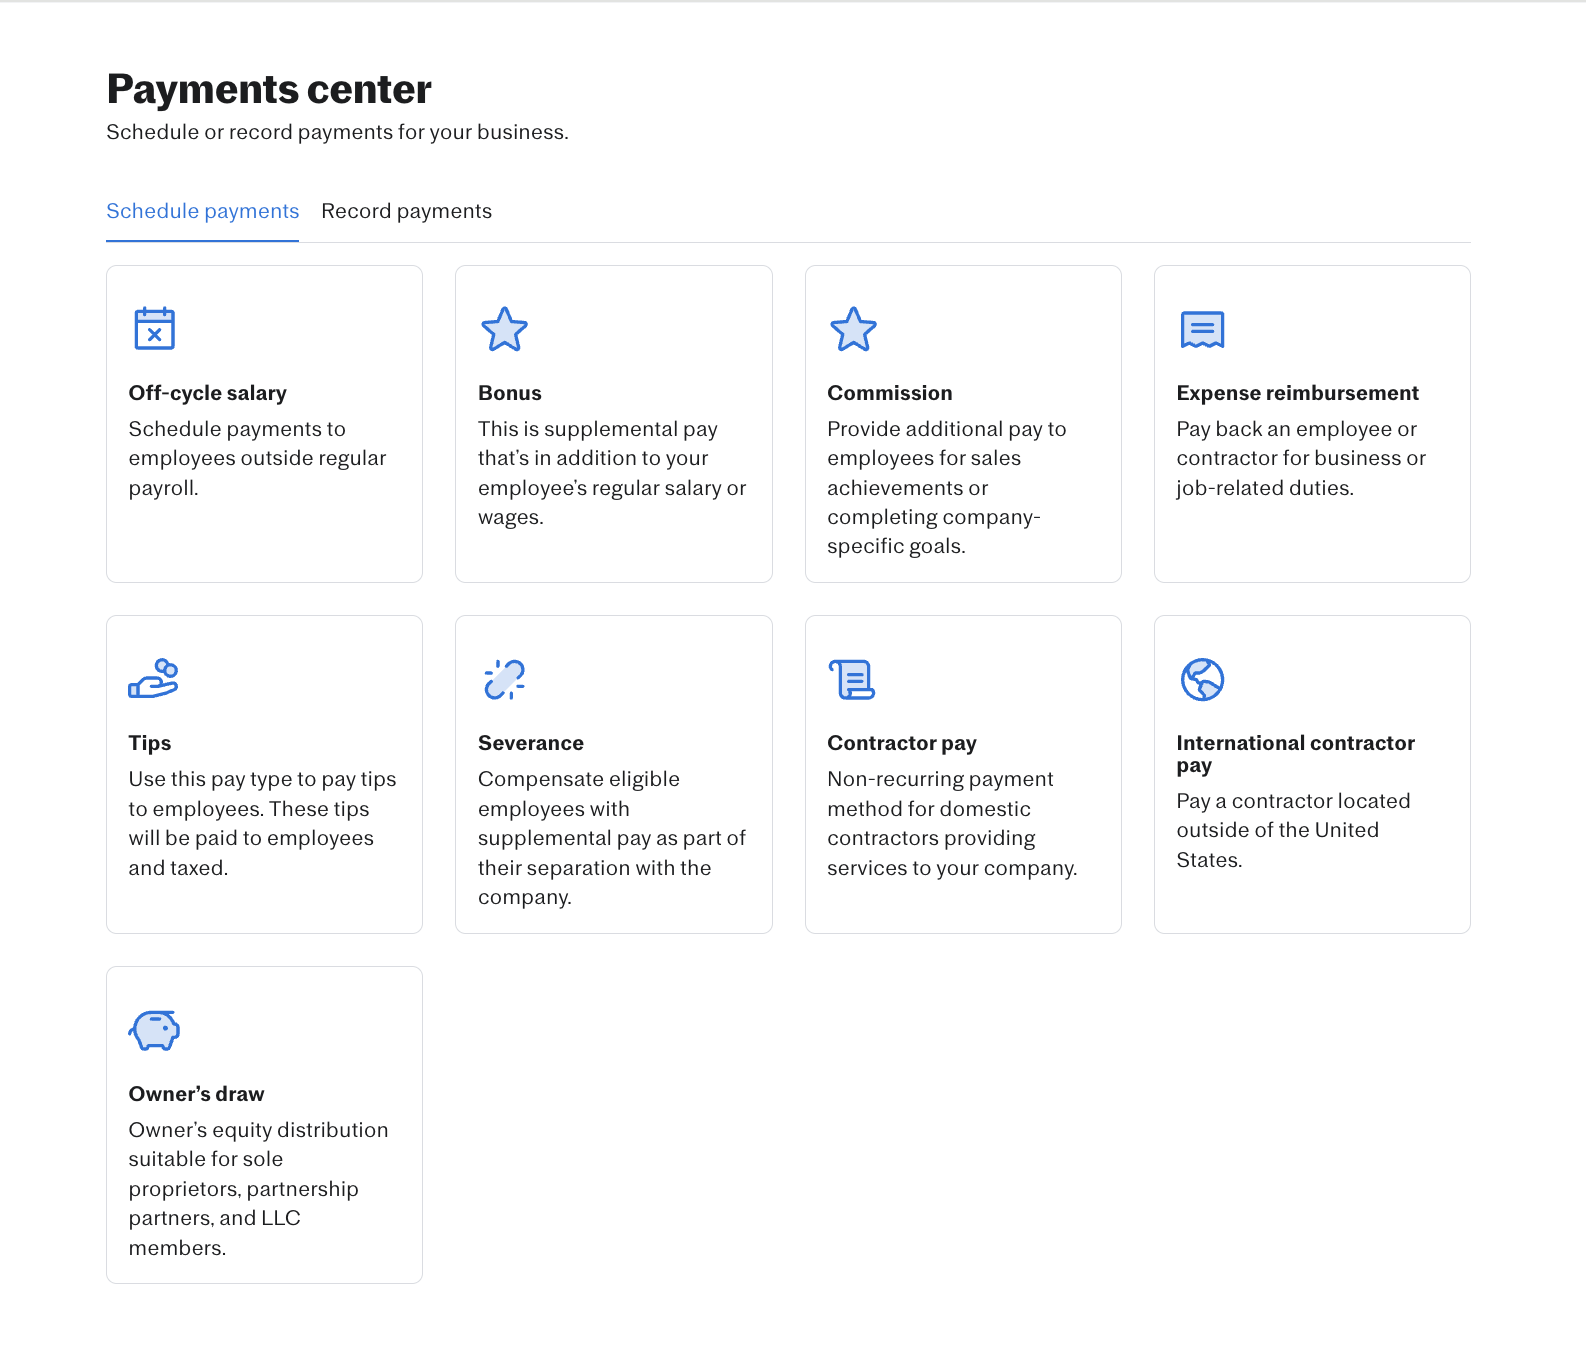The width and height of the screenshot is (1586, 1358).
Task: Select the Schedule payments tab
Action: 202,211
